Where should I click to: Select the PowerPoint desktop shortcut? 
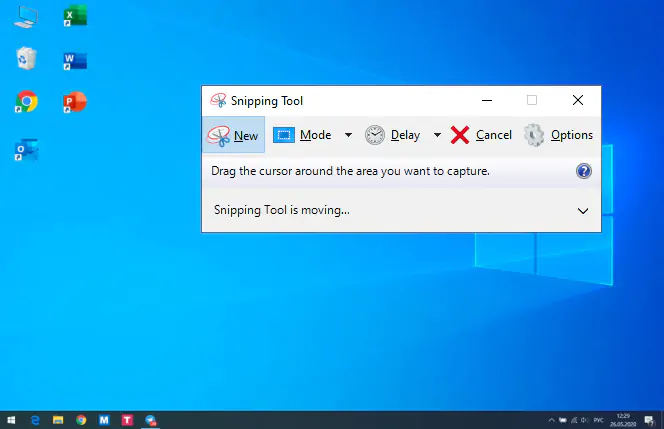(x=75, y=102)
